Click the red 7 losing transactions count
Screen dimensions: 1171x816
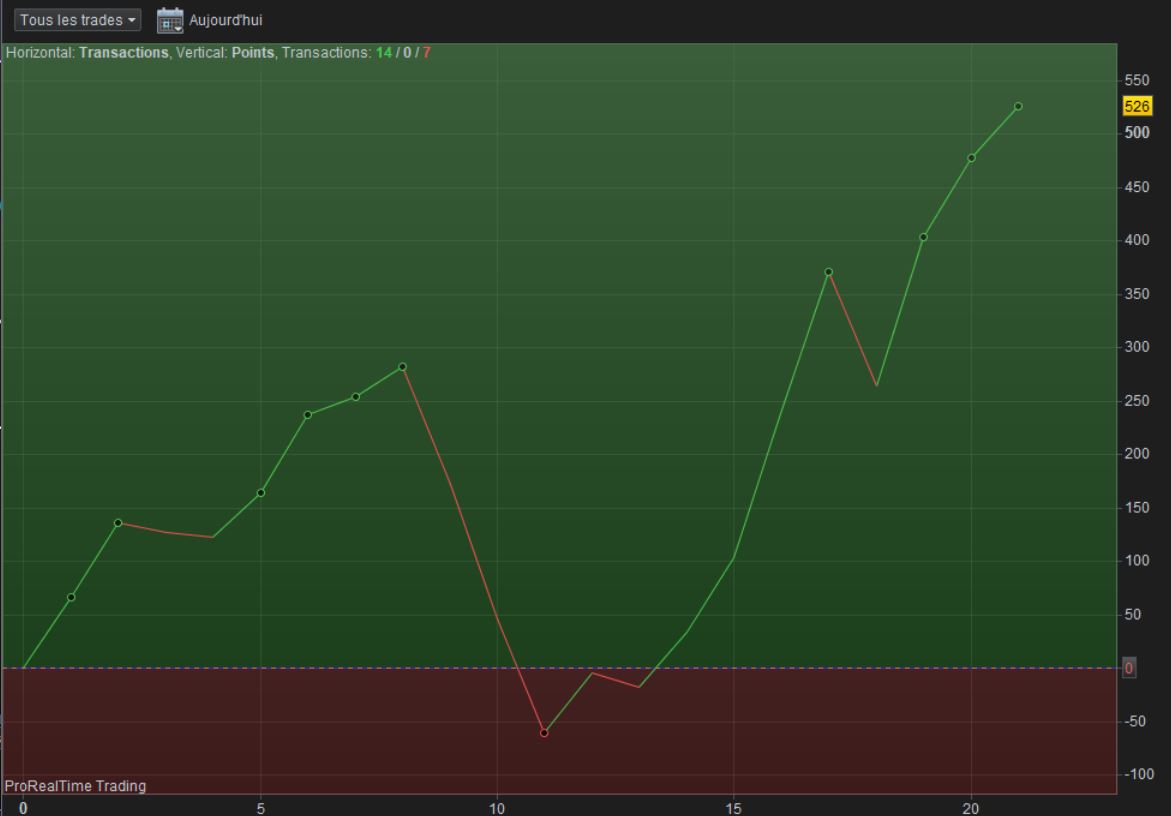tap(426, 53)
